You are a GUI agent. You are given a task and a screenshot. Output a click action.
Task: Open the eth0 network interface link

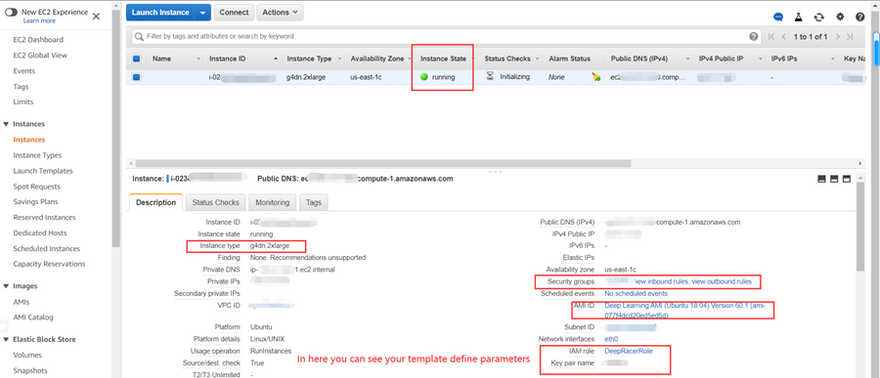tap(611, 339)
